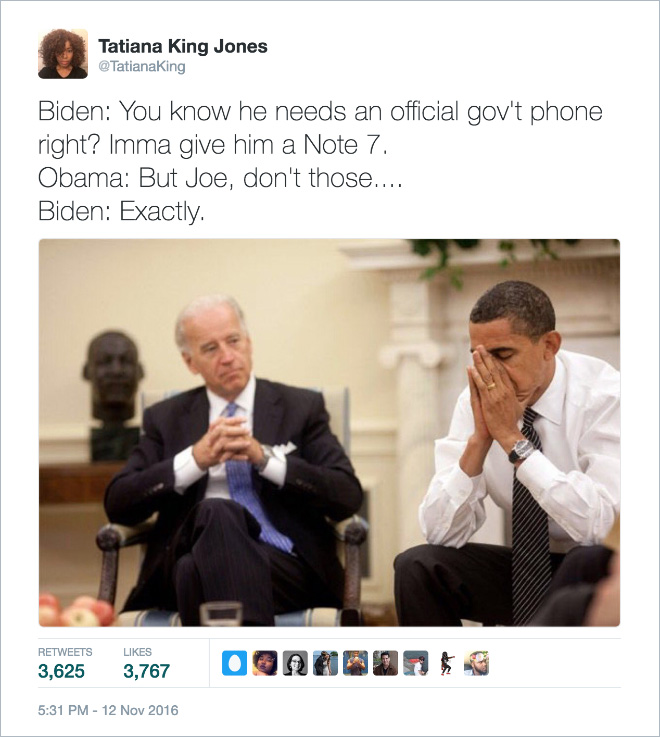The width and height of the screenshot is (660, 737).
Task: Visit the @TatianaKing handle link
Action: click(141, 66)
